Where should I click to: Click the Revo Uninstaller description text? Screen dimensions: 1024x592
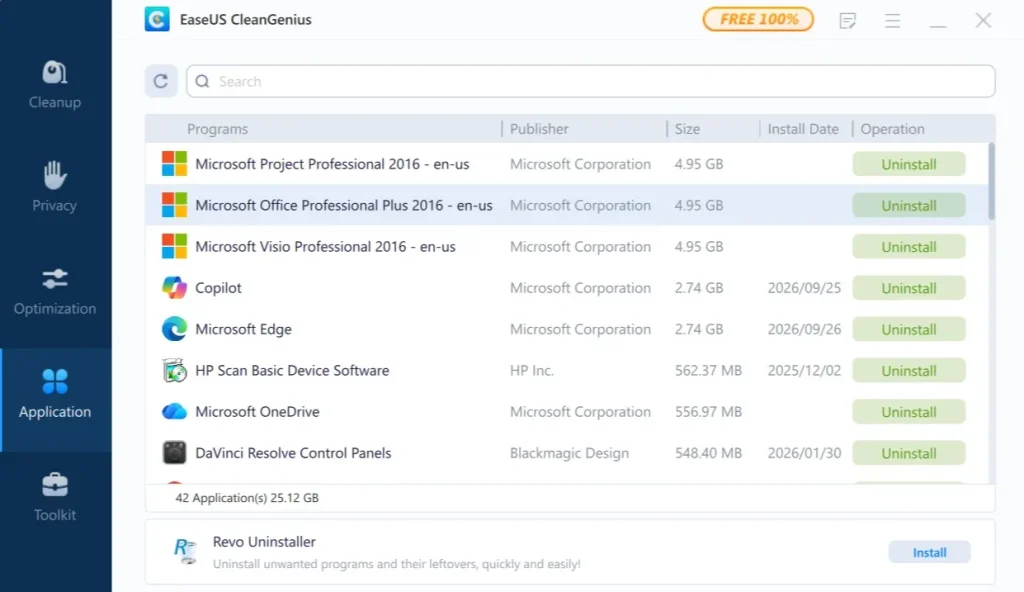pyautogui.click(x=396, y=563)
